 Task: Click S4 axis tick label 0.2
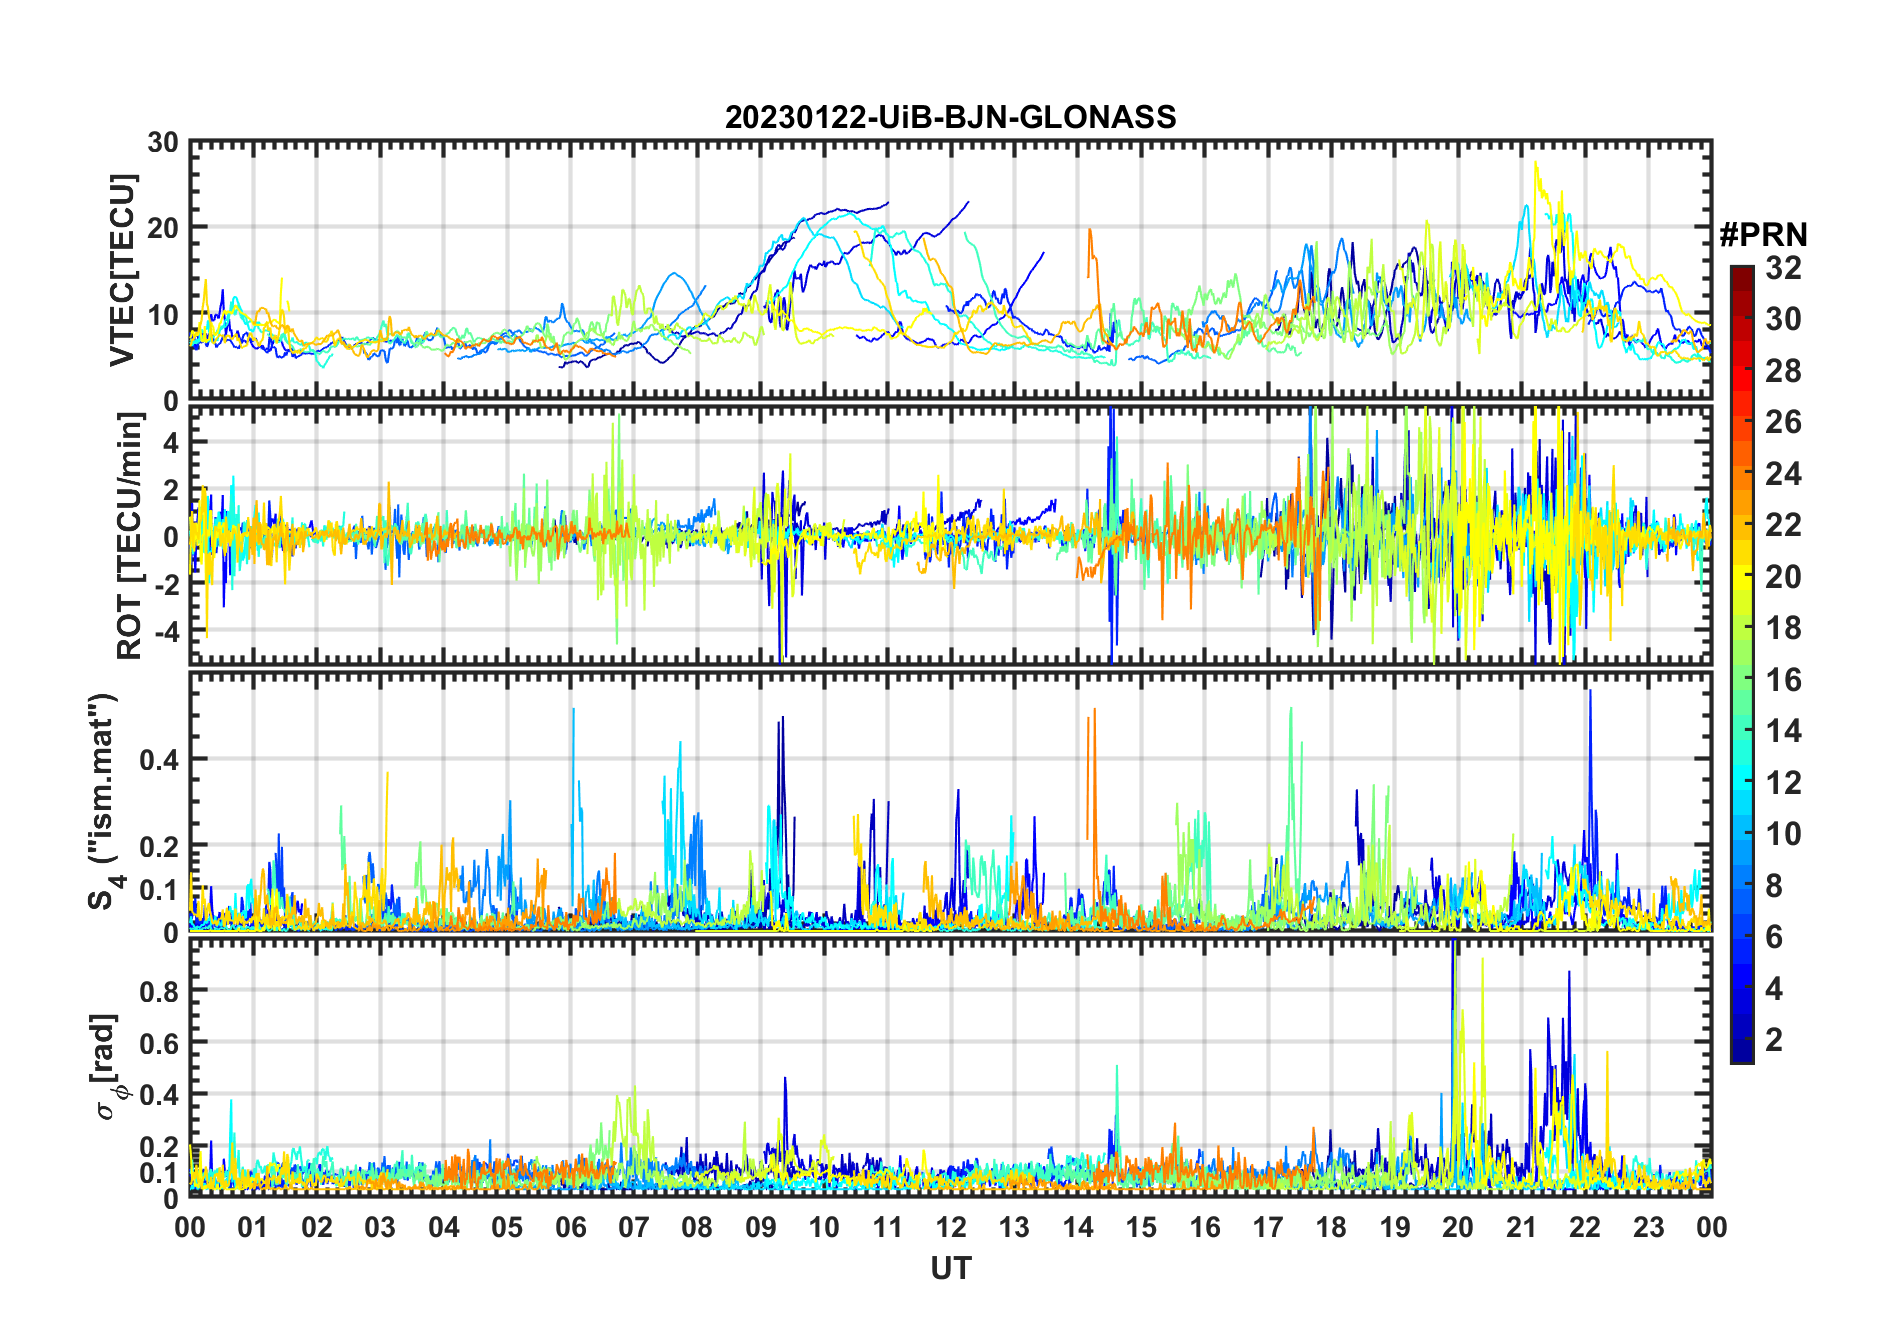159,846
